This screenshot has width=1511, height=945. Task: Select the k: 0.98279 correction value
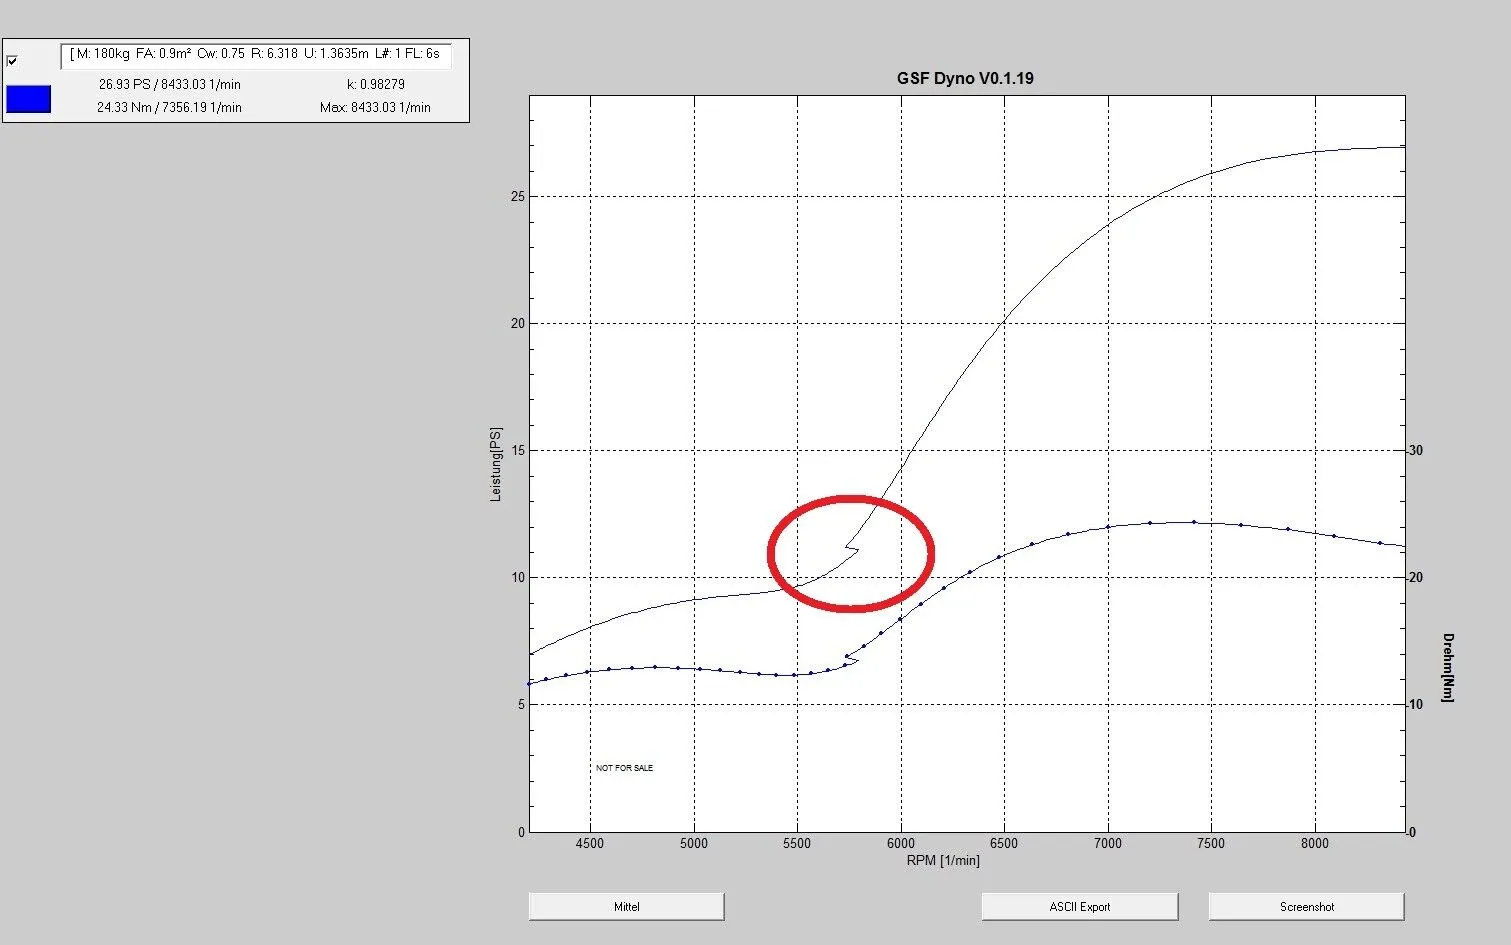pos(376,85)
